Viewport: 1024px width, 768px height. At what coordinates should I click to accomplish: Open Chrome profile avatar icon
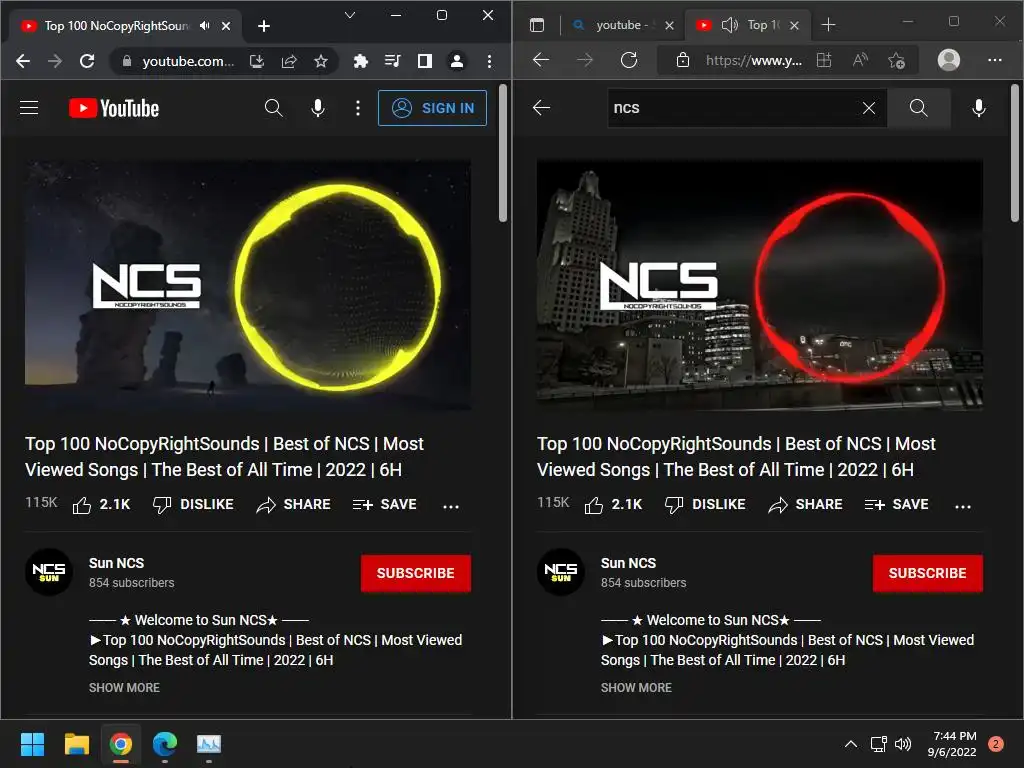[x=457, y=61]
